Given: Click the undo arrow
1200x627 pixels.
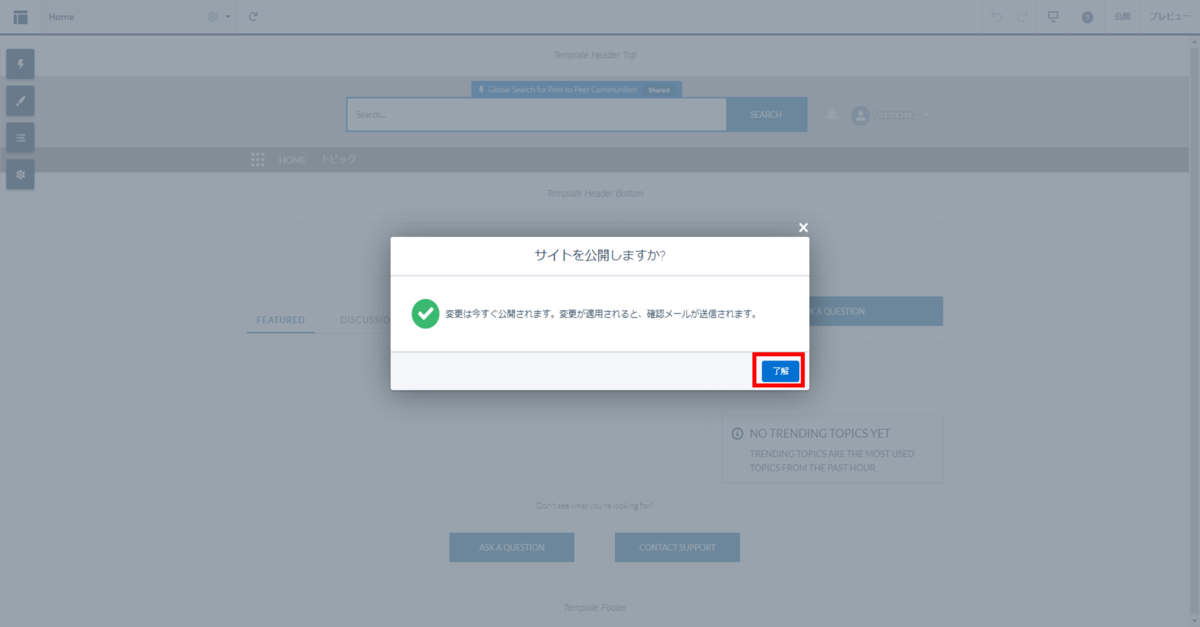Looking at the screenshot, I should click(996, 17).
